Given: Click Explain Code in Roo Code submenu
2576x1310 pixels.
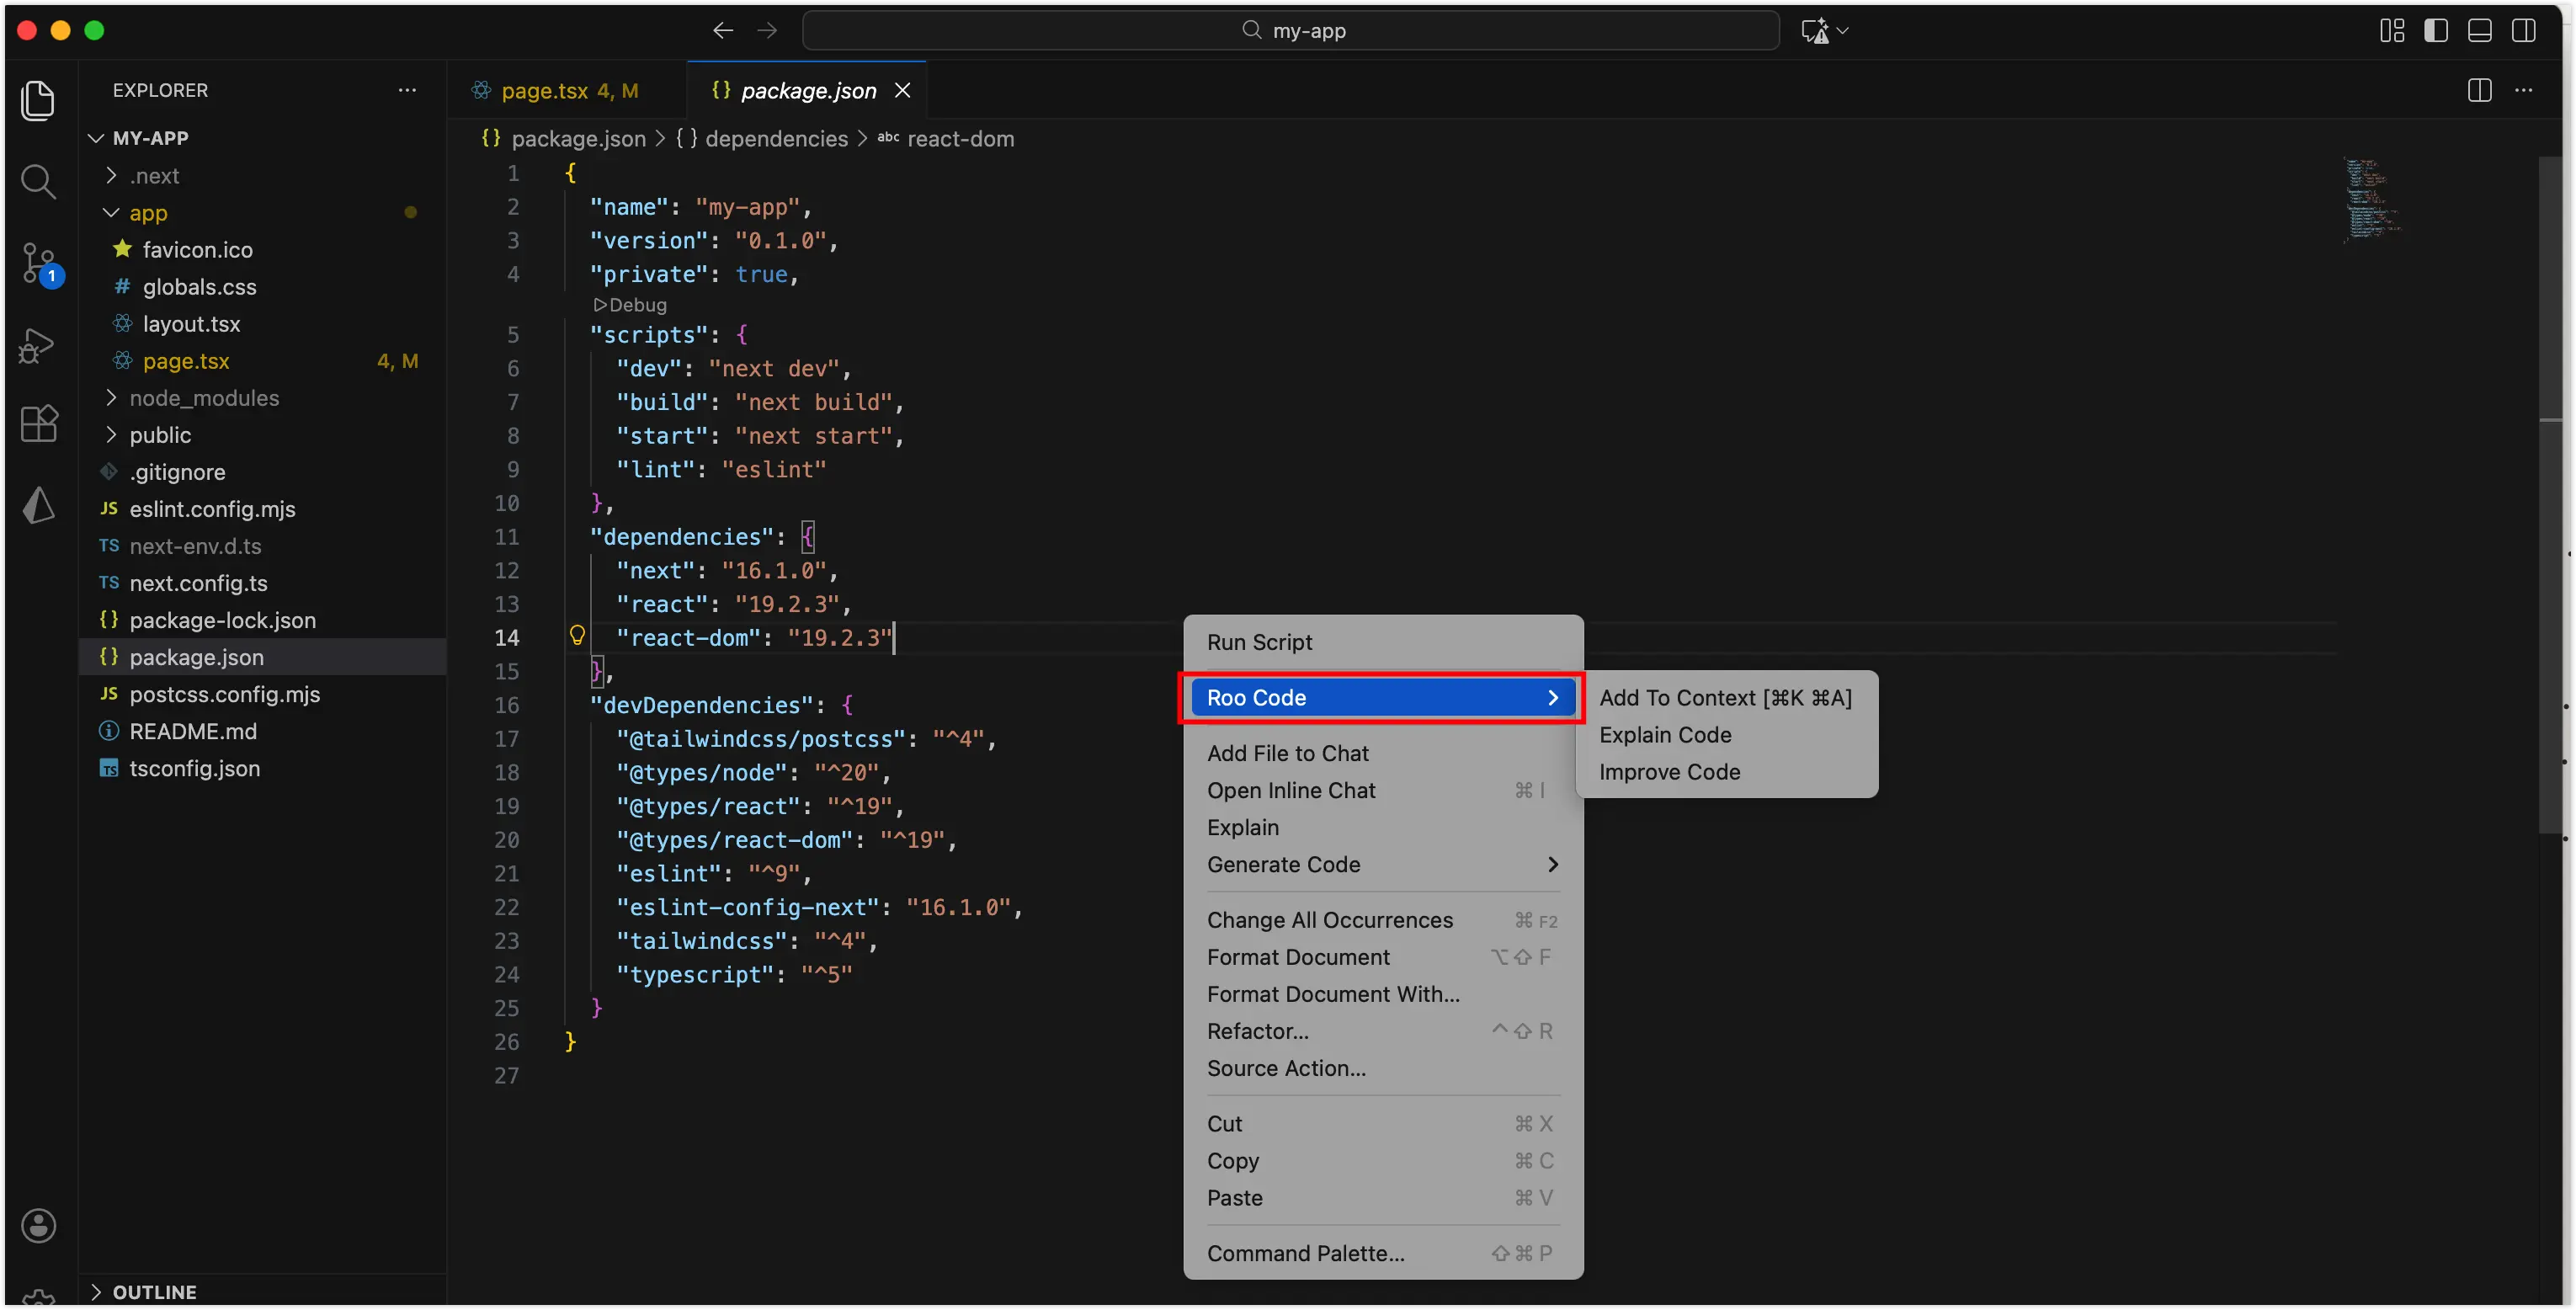Looking at the screenshot, I should point(1665,735).
